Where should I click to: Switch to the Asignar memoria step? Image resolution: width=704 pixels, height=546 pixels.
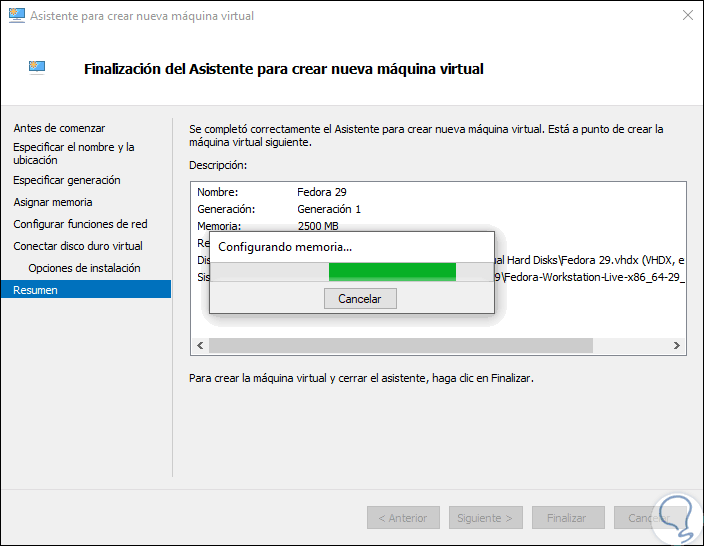pyautogui.click(x=53, y=202)
